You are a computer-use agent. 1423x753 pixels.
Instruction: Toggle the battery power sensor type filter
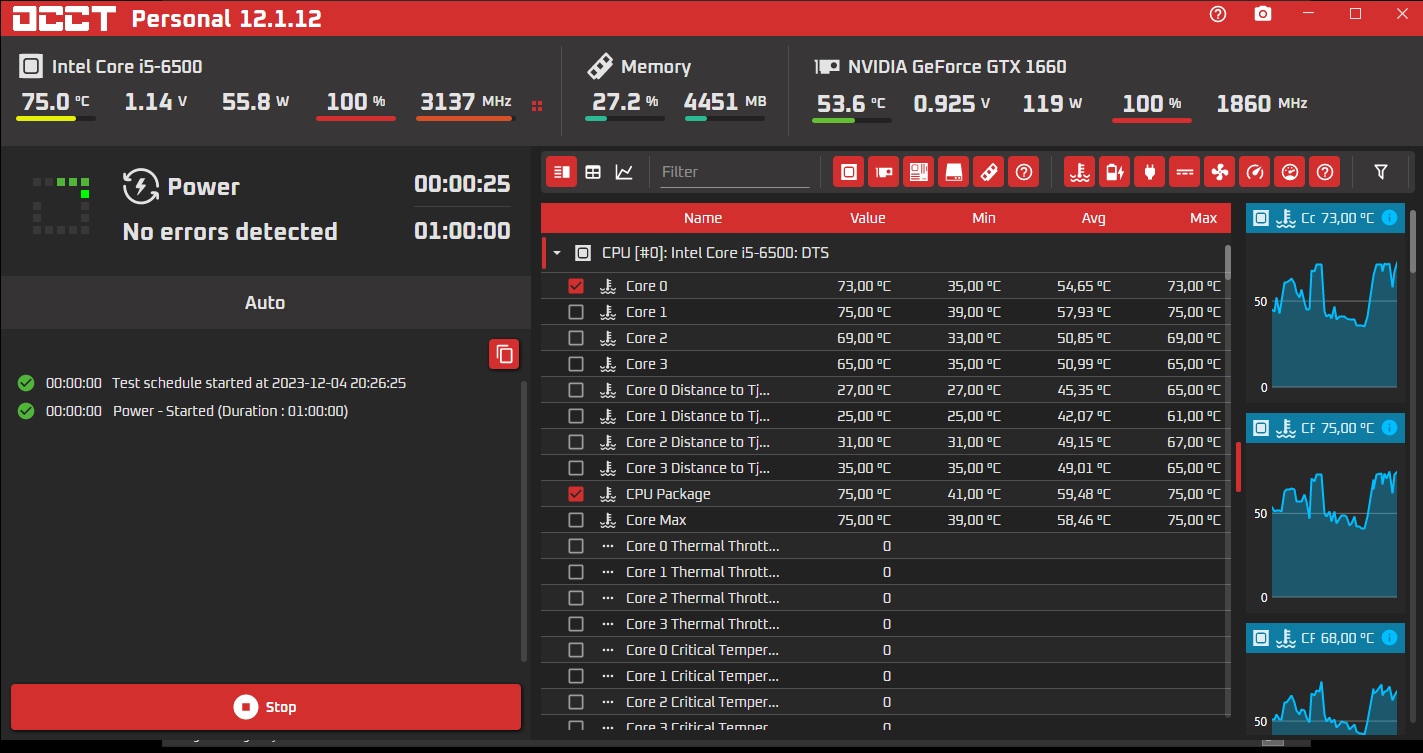tap(1114, 172)
